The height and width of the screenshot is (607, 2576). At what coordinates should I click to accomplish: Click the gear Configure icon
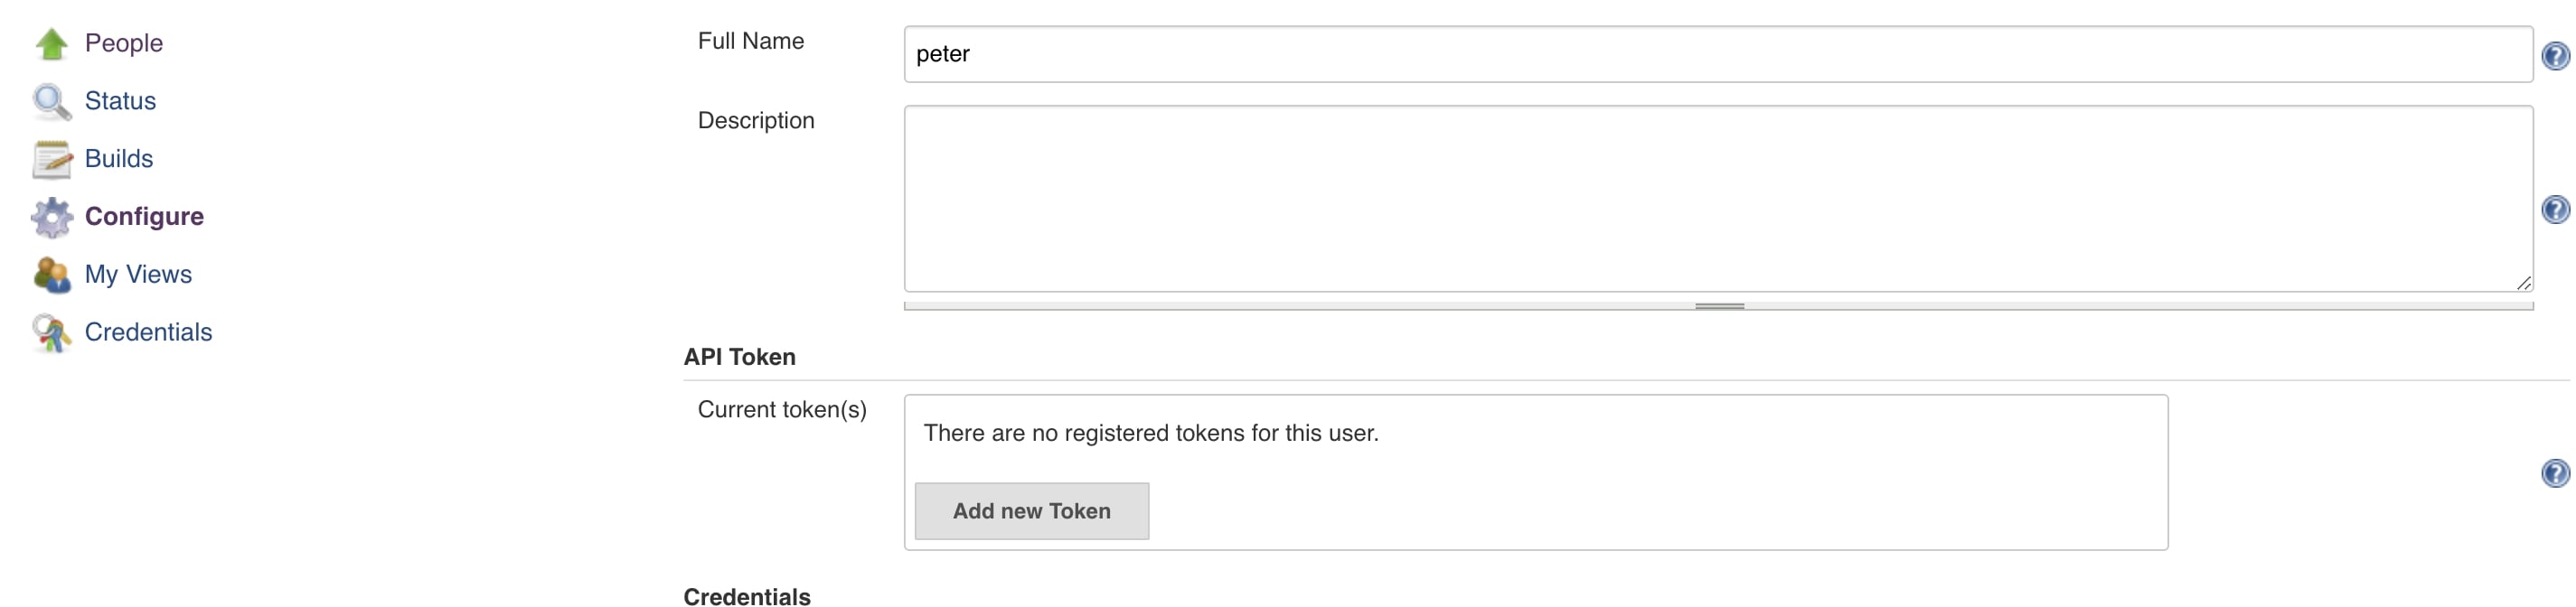[51, 217]
